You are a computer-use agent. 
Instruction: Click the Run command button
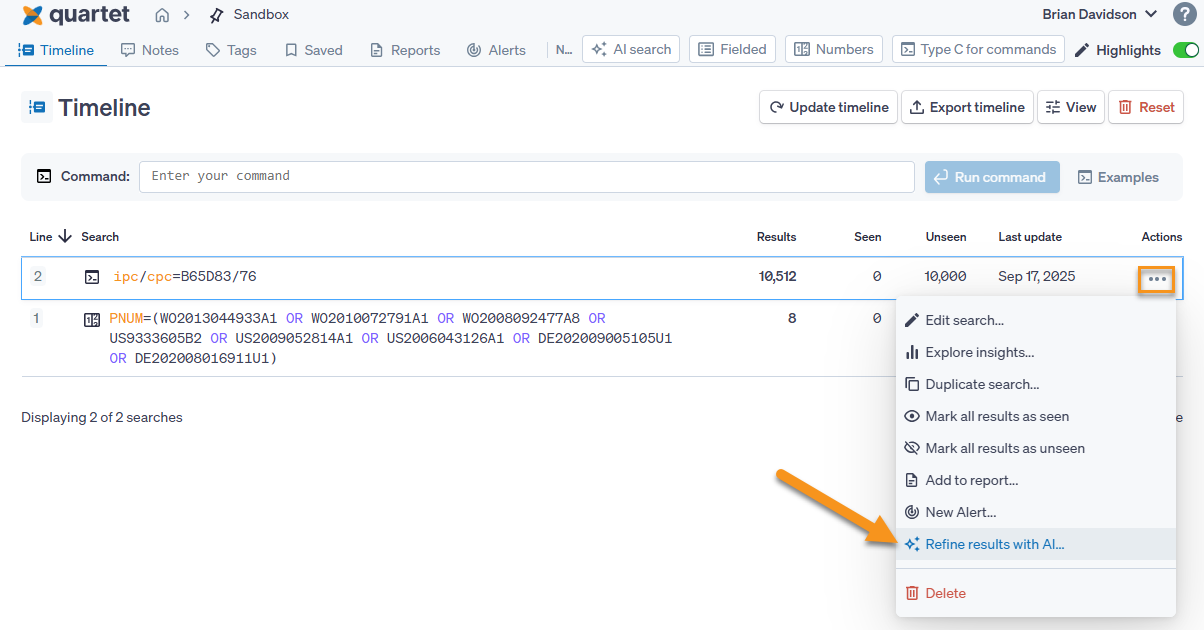[991, 177]
